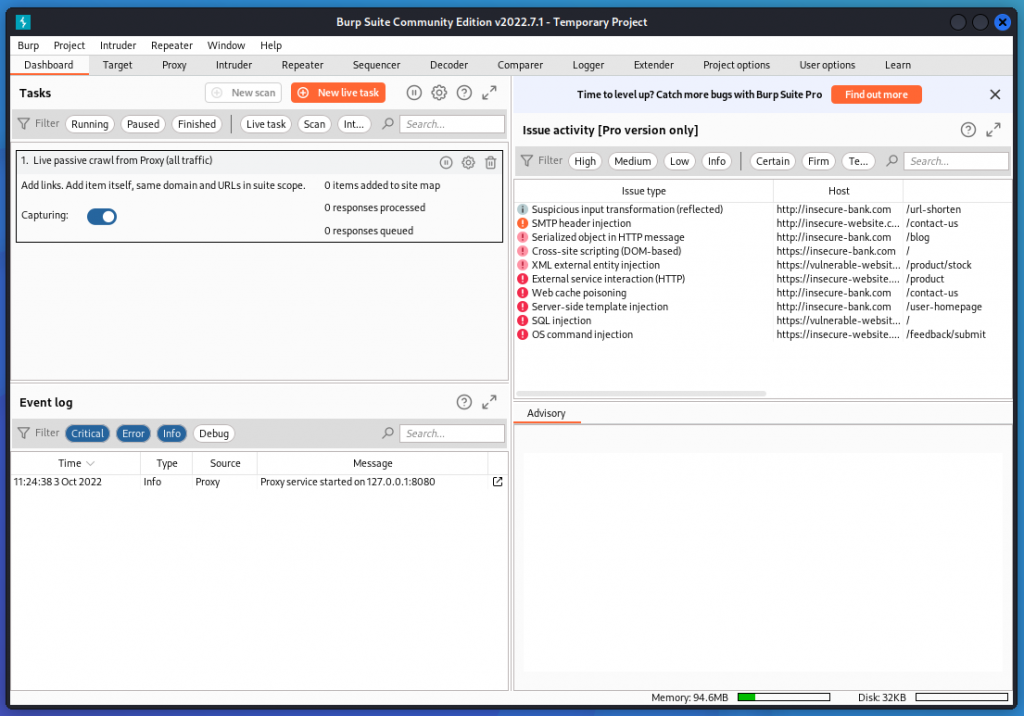The height and width of the screenshot is (716, 1024).
Task: Pause all tasks using the Tasks header pause icon
Action: point(414,93)
